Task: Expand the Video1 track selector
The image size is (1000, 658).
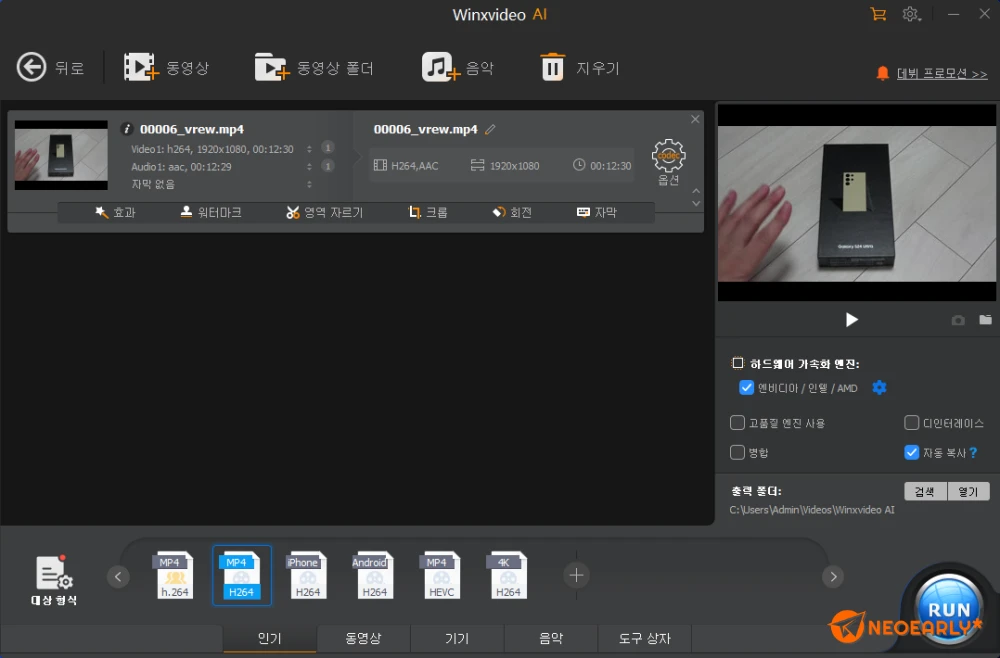Action: [x=309, y=149]
